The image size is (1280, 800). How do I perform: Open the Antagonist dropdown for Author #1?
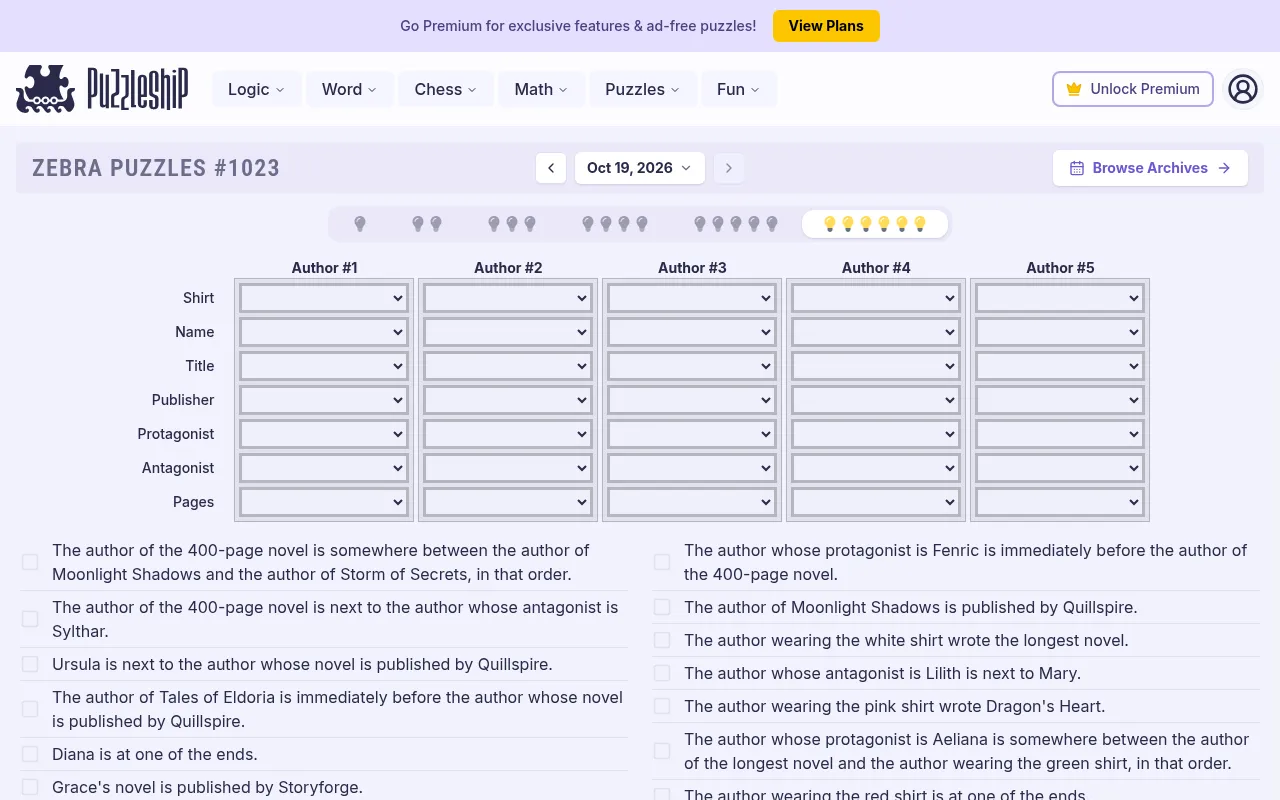pyautogui.click(x=324, y=468)
